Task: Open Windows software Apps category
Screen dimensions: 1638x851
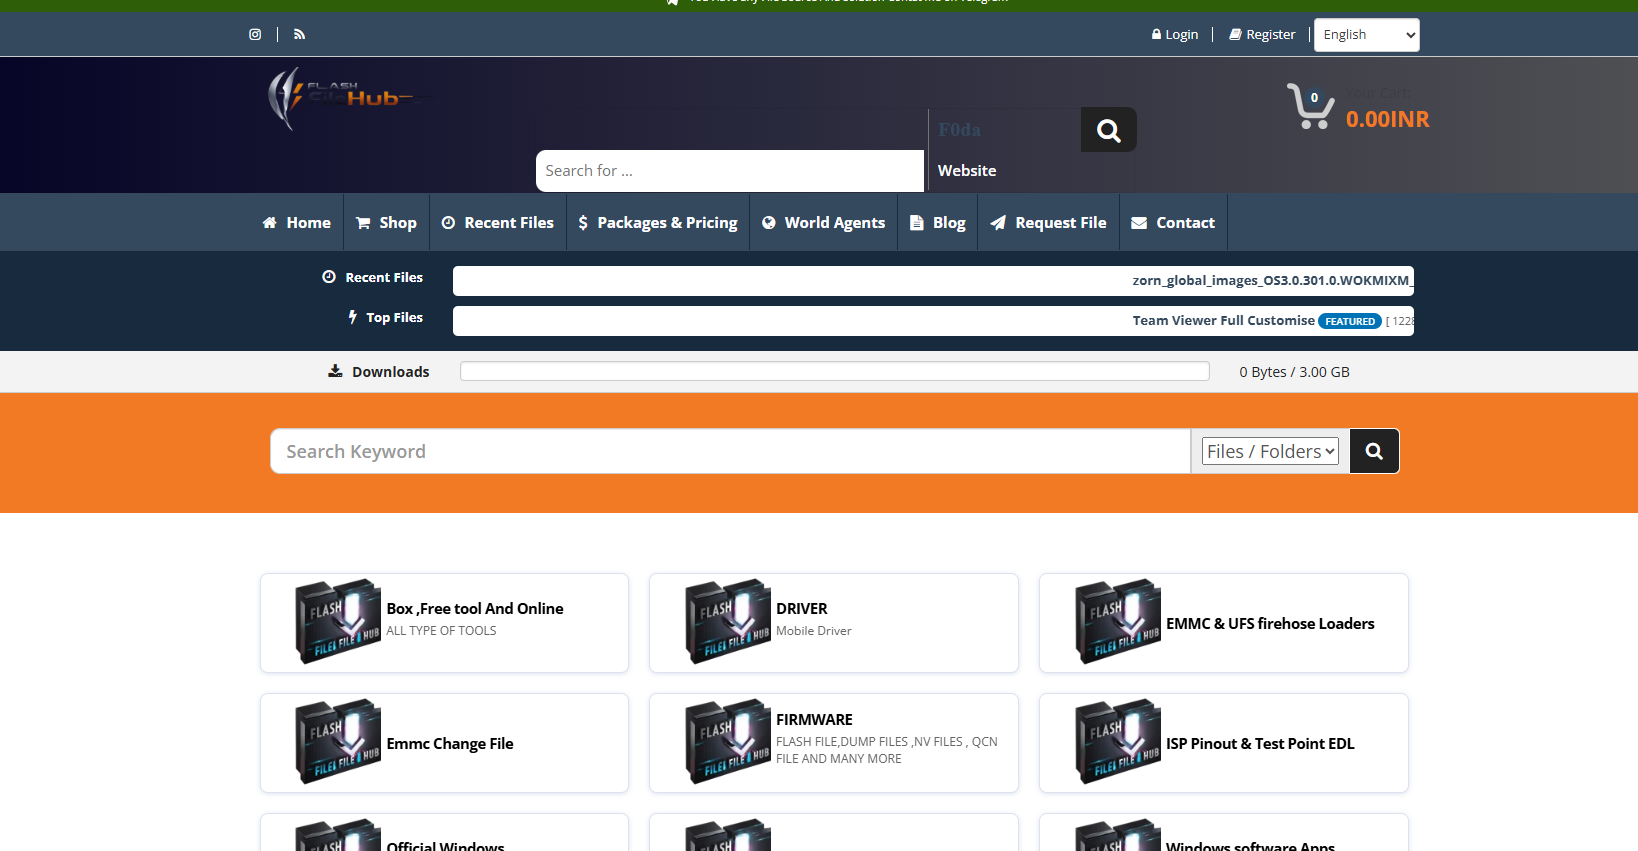Action: [x=1250, y=845]
